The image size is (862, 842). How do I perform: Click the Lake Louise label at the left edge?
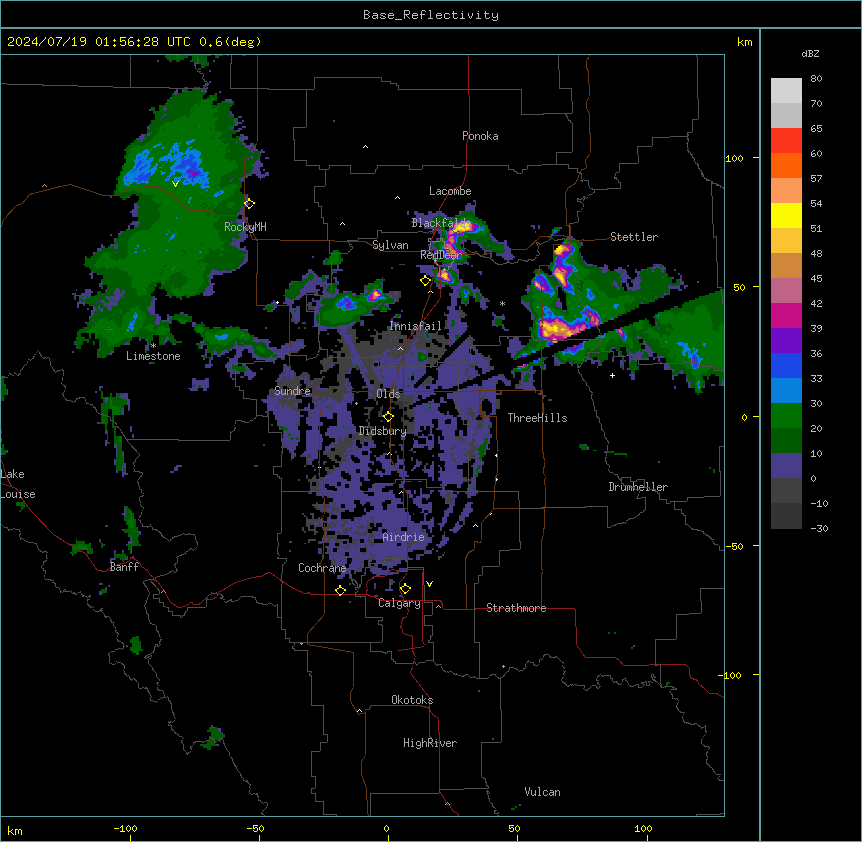(18, 484)
